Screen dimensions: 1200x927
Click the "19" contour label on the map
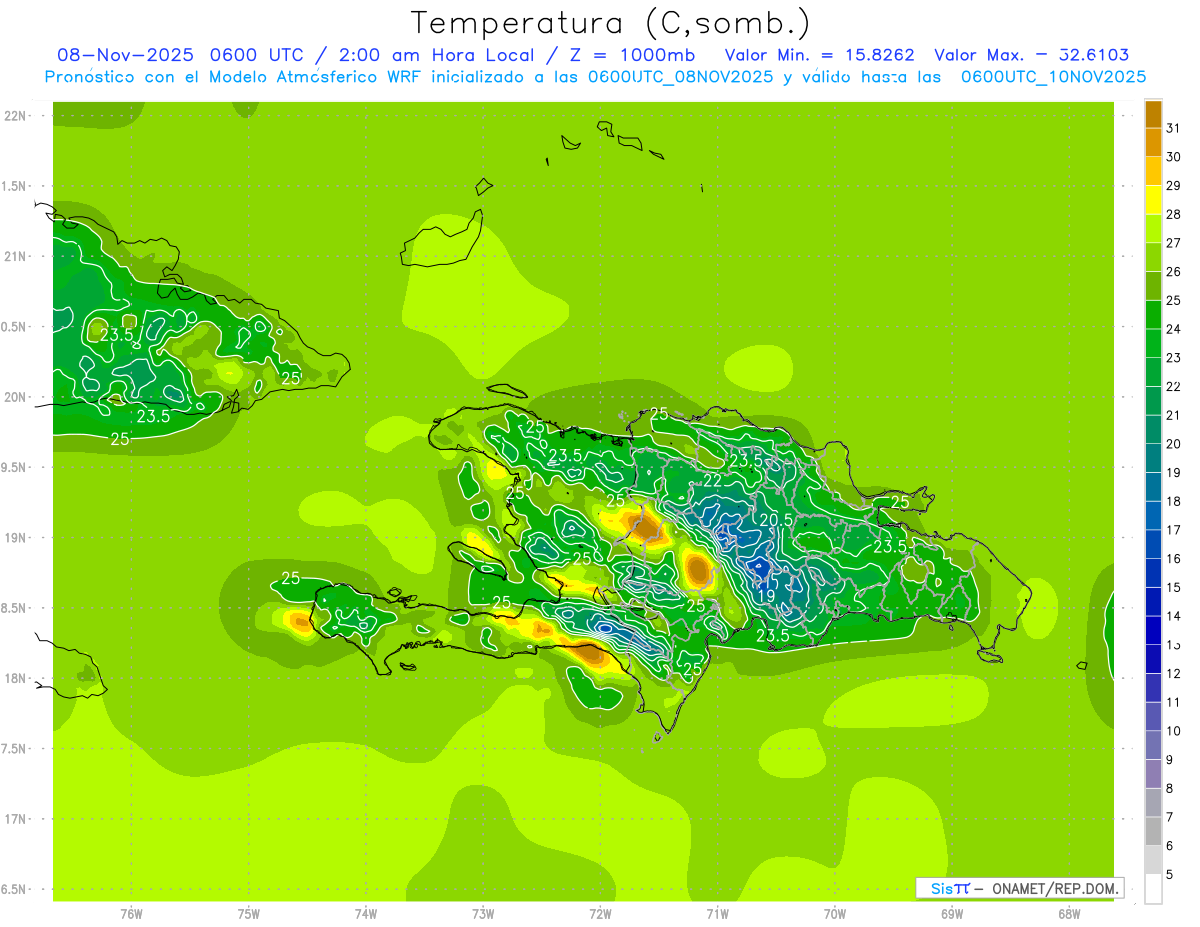click(766, 596)
